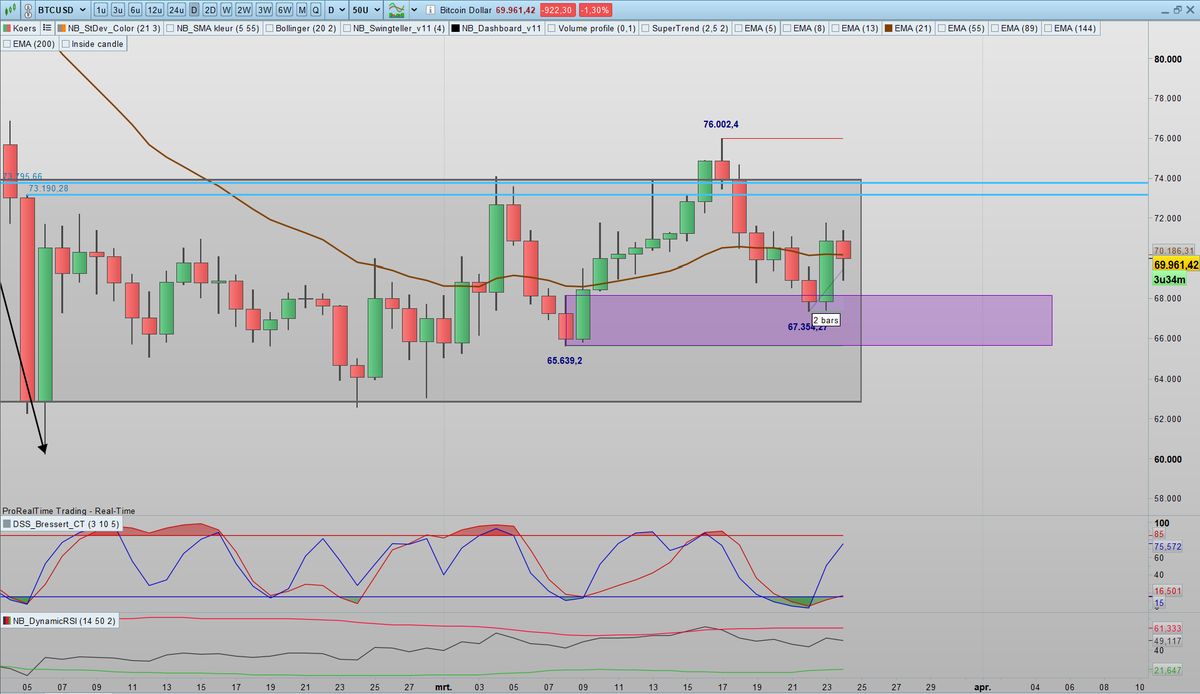Open the chart style graph icon on toolbar
This screenshot has width=1200, height=694.
click(396, 10)
